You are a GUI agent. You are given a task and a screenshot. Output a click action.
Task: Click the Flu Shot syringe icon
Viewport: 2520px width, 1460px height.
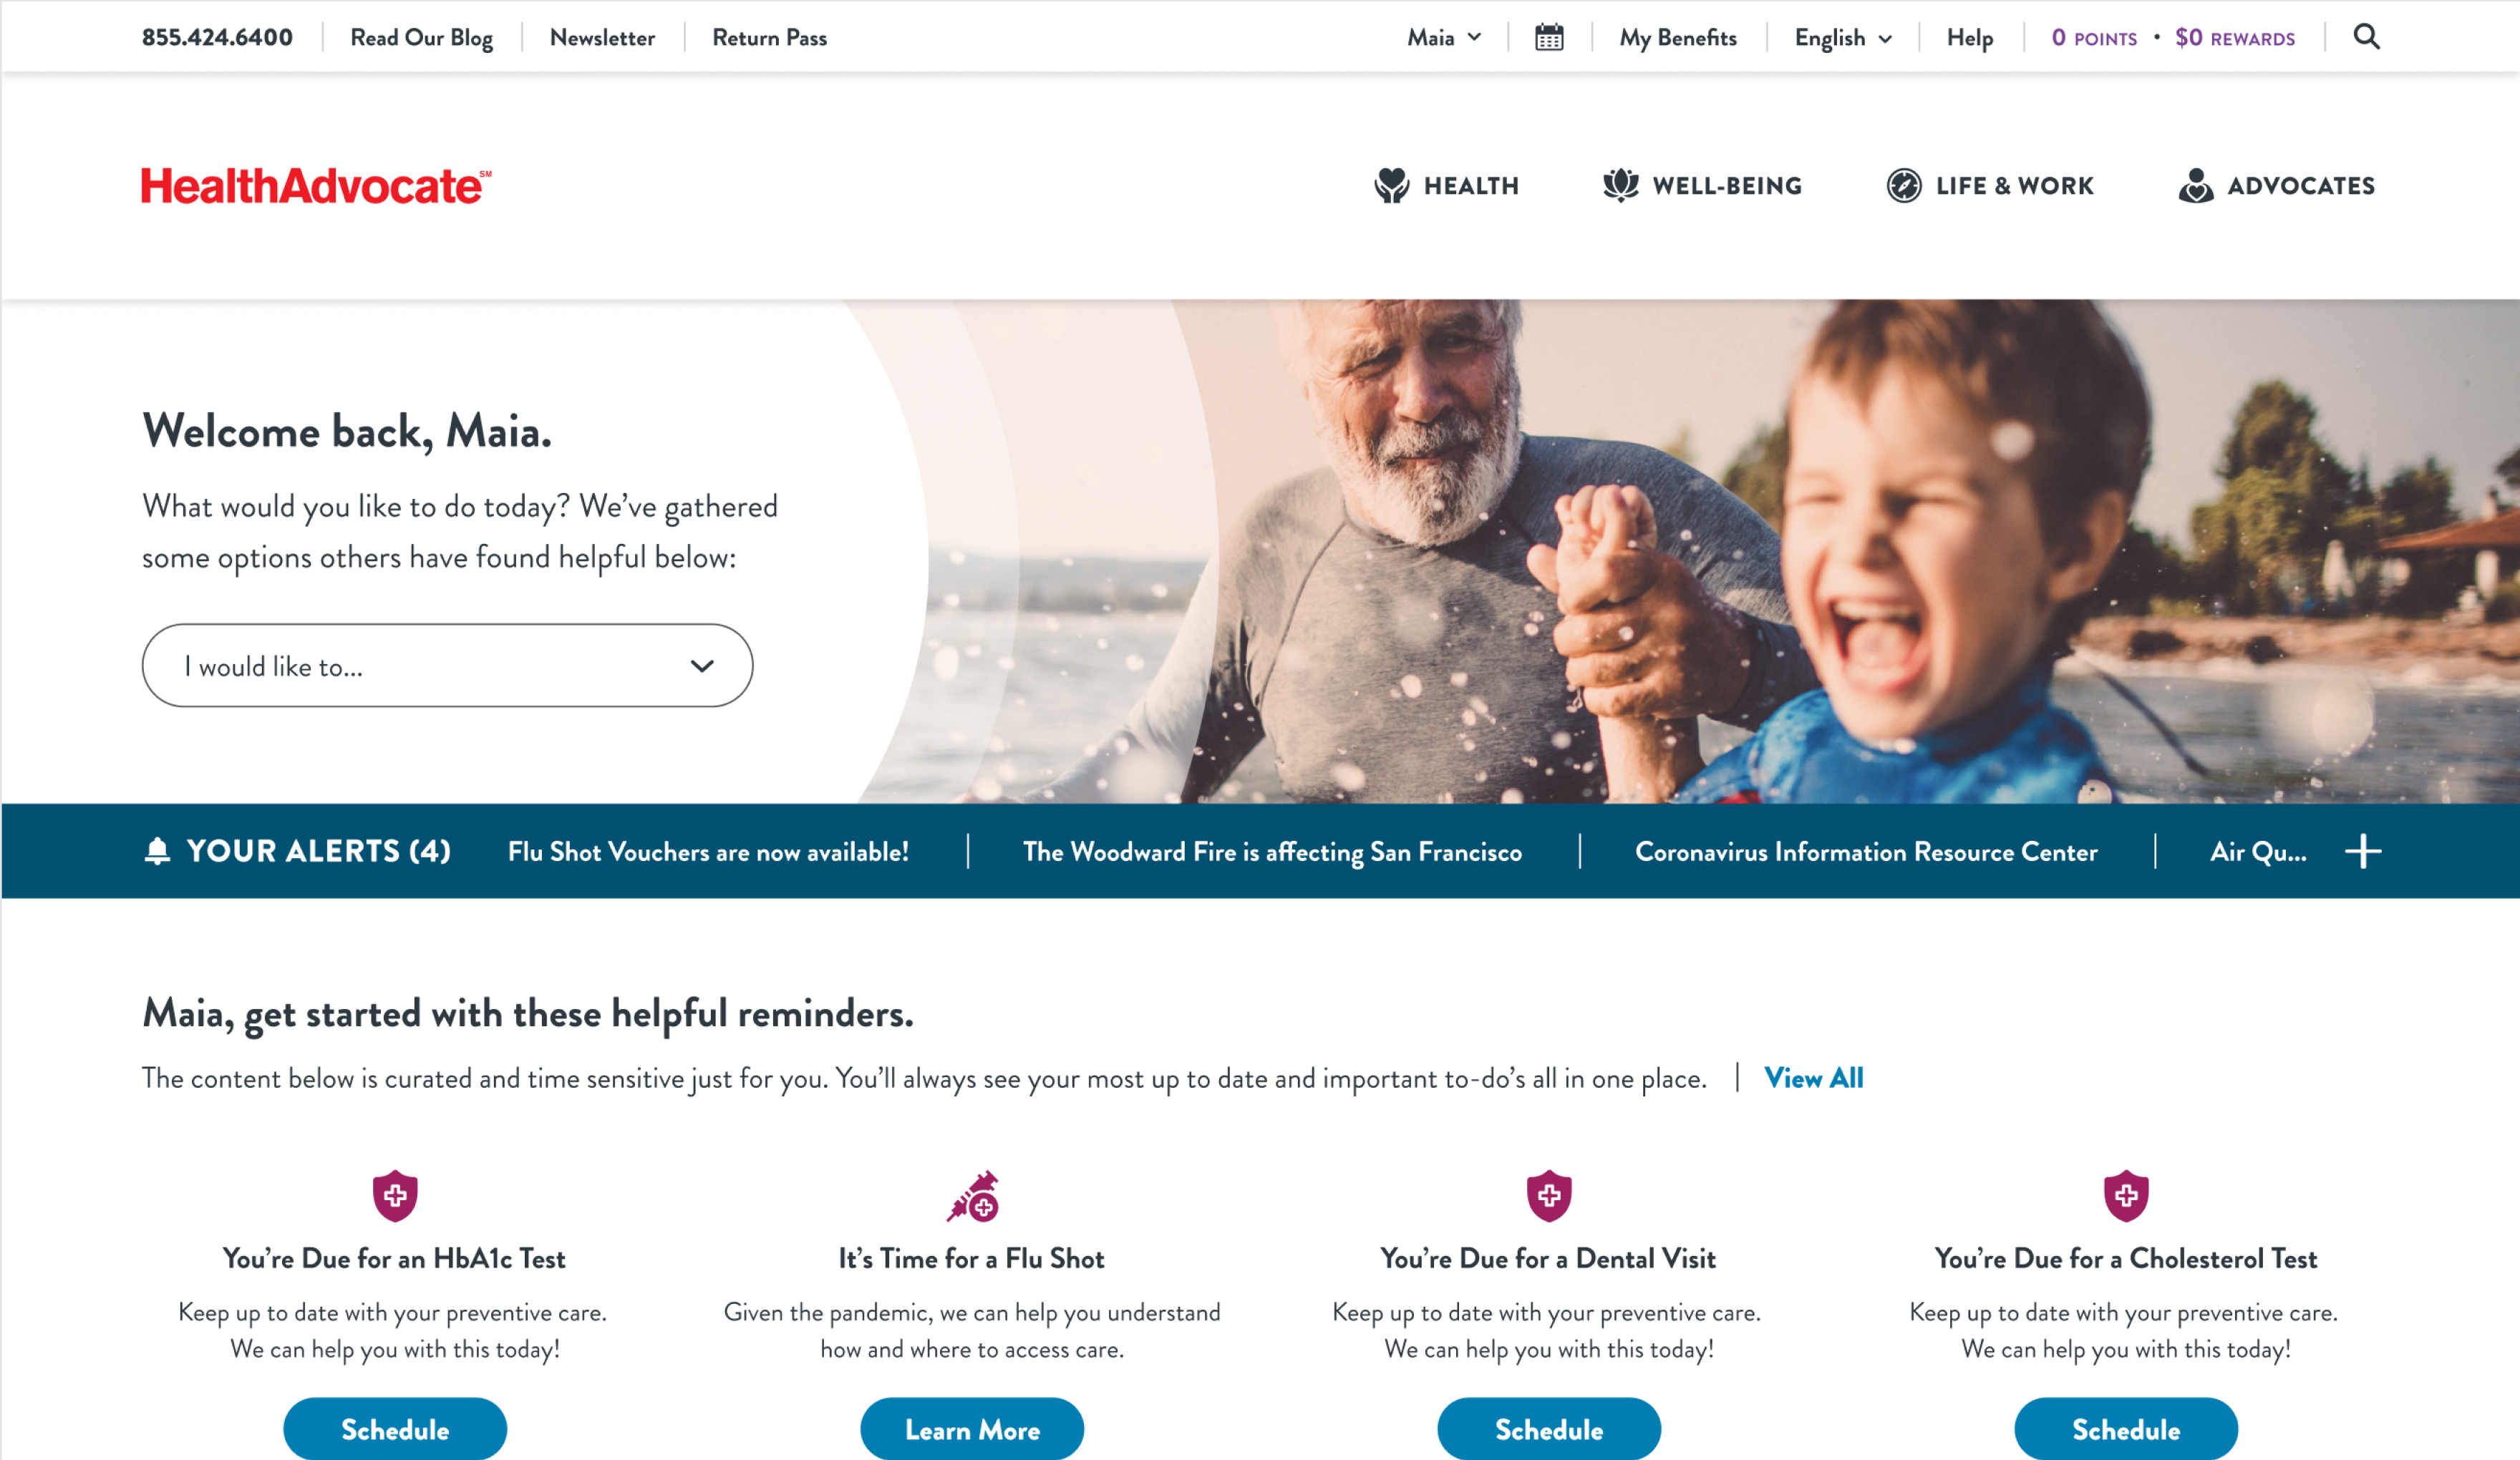(973, 1196)
